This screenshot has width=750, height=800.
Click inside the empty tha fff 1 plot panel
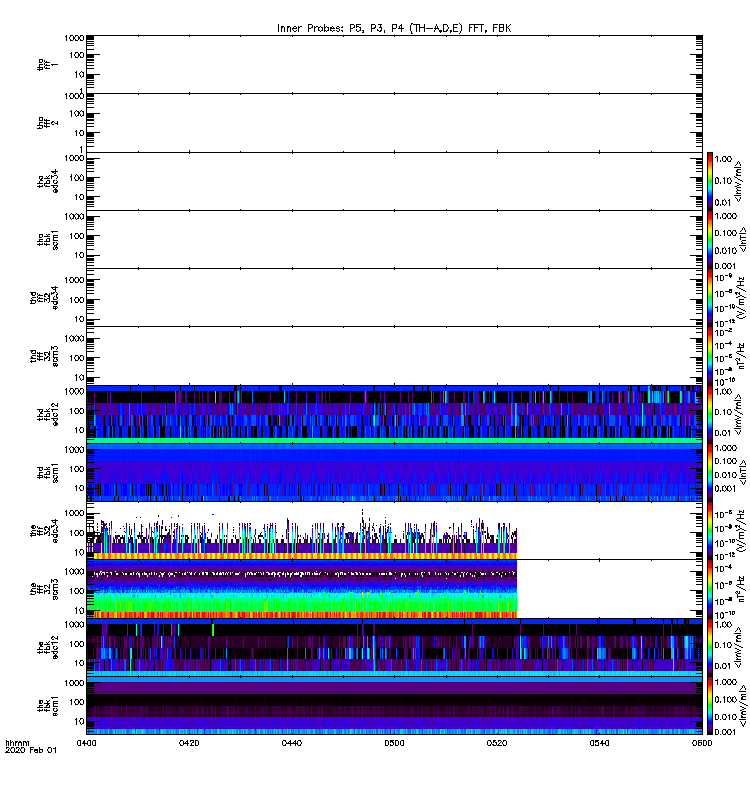tap(394, 64)
